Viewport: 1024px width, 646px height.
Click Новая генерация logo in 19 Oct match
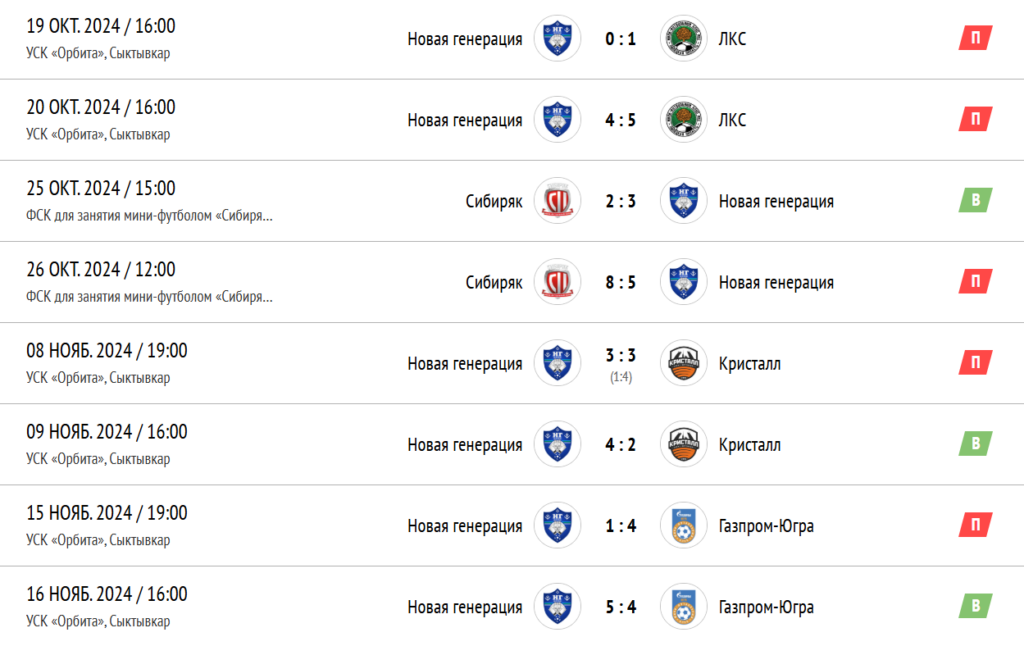(x=557, y=39)
